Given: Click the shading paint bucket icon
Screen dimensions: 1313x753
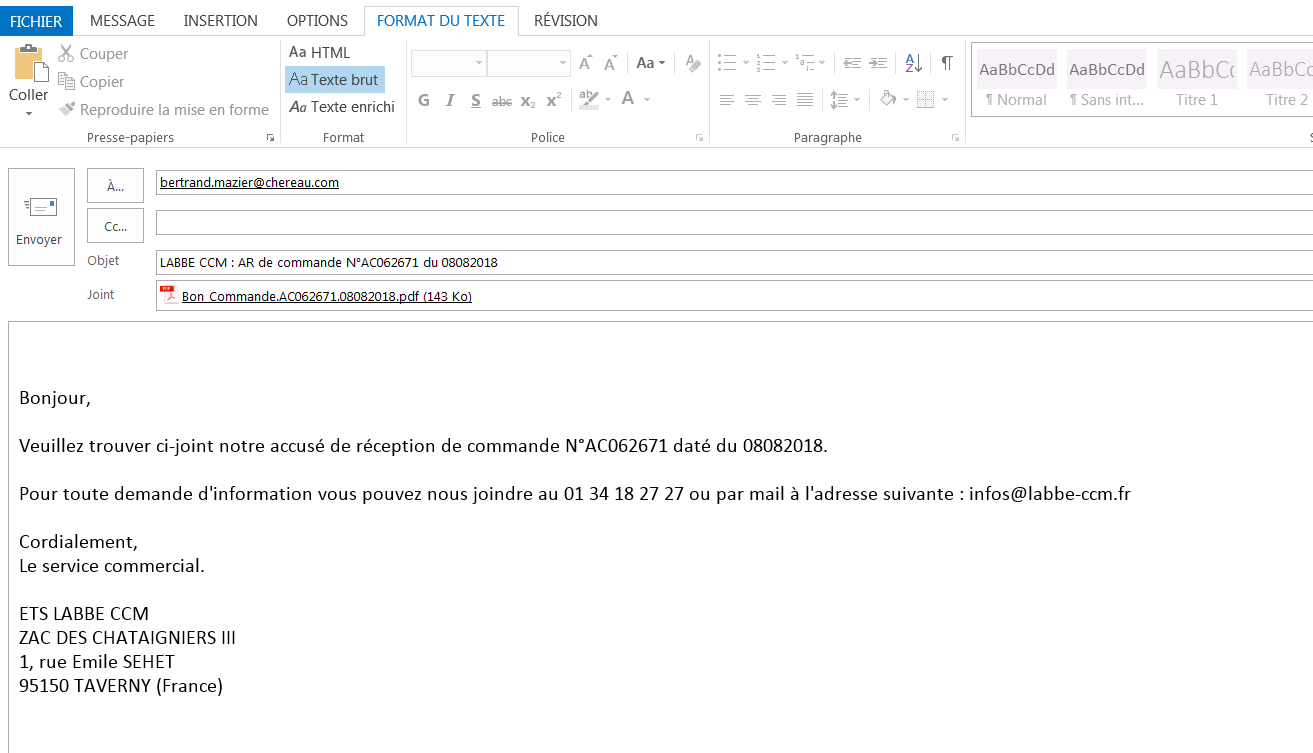Looking at the screenshot, I should [x=888, y=100].
